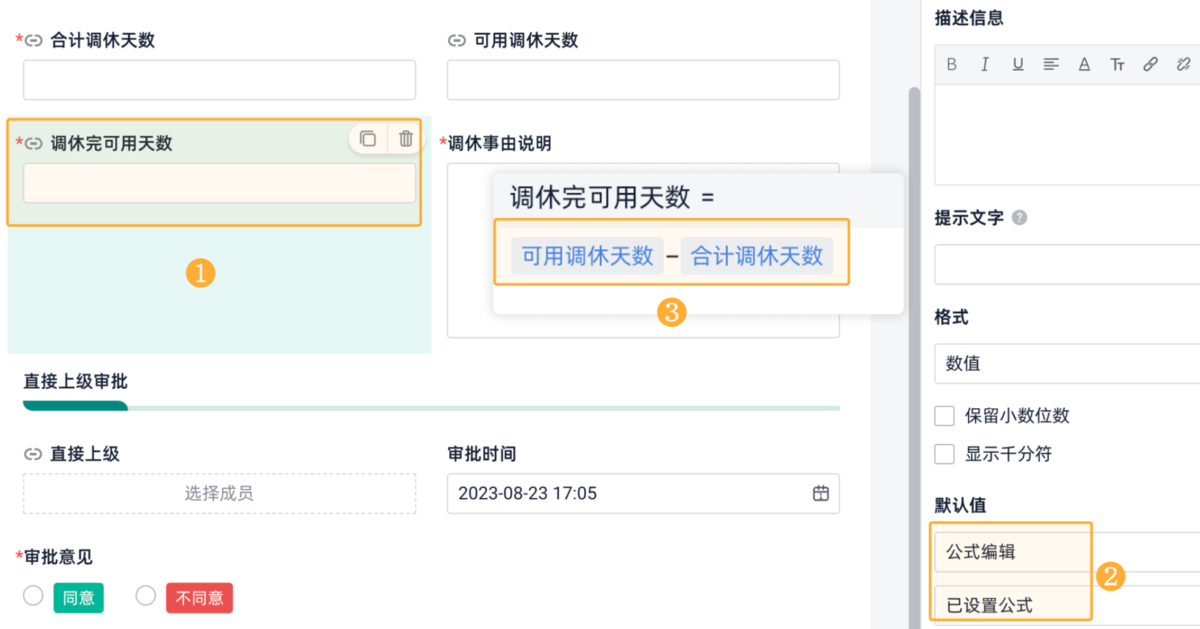This screenshot has width=1200, height=629.
Task: Open the 默认值 dropdown showing 公式编辑
Action: [x=1066, y=551]
